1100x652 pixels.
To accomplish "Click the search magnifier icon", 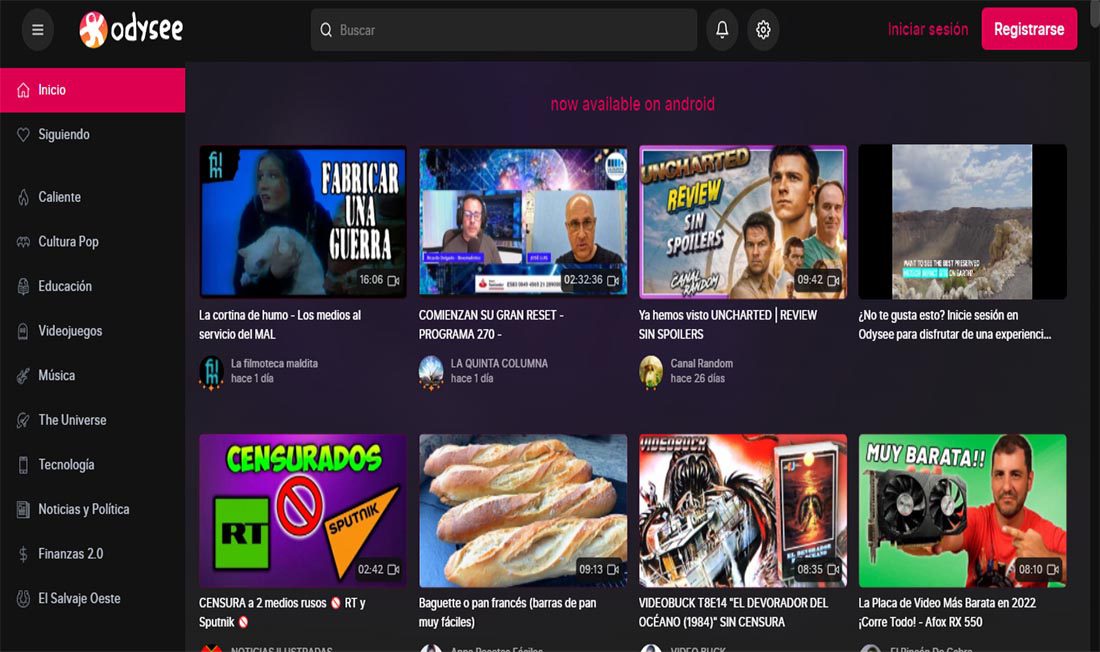I will coord(326,30).
